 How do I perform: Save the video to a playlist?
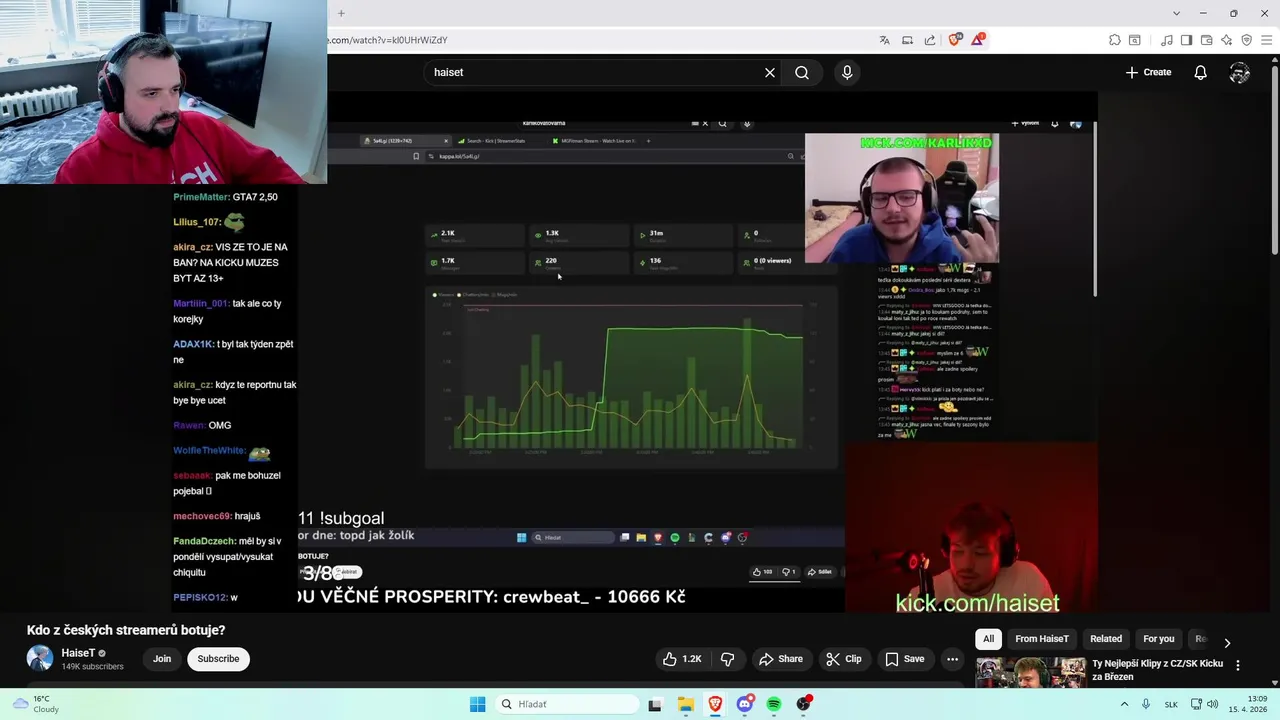[904, 659]
